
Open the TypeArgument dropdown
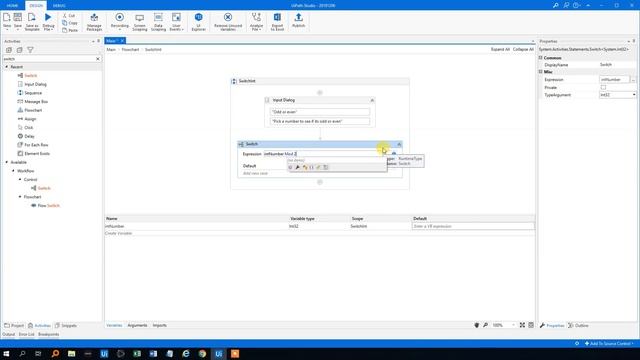click(633, 95)
